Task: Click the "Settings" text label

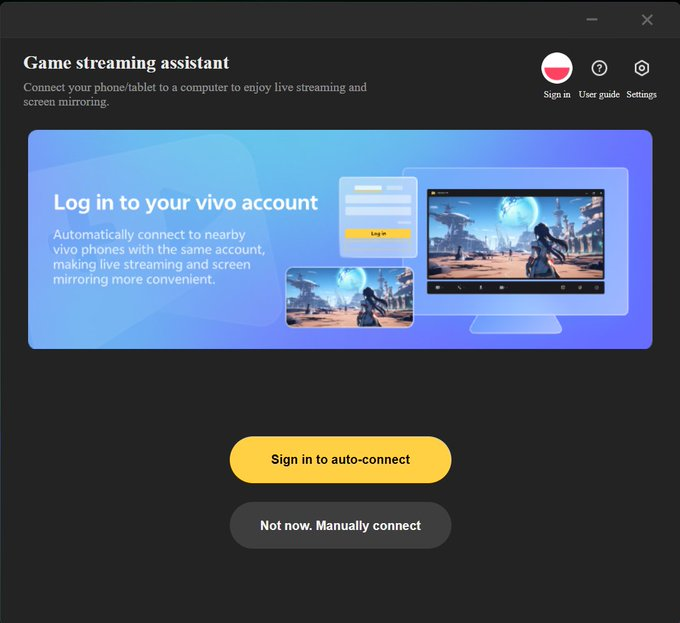Action: 641,94
